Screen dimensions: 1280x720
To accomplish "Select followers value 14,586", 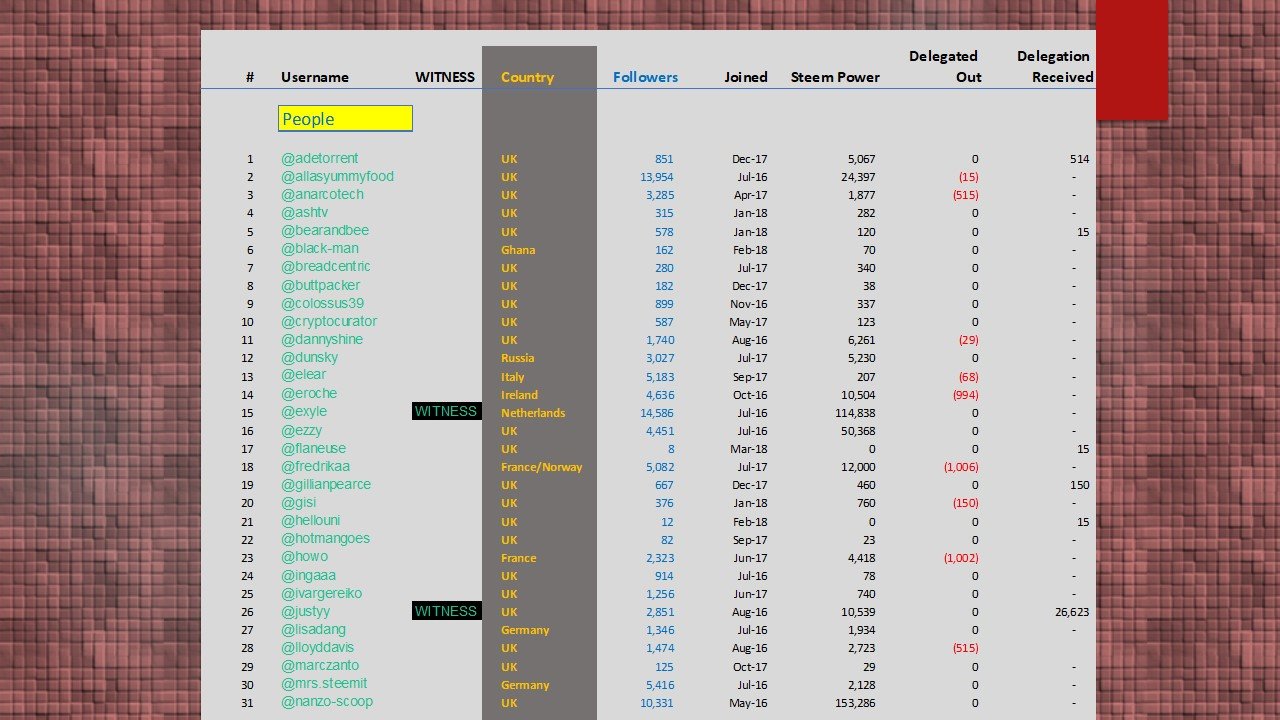I will point(657,413).
